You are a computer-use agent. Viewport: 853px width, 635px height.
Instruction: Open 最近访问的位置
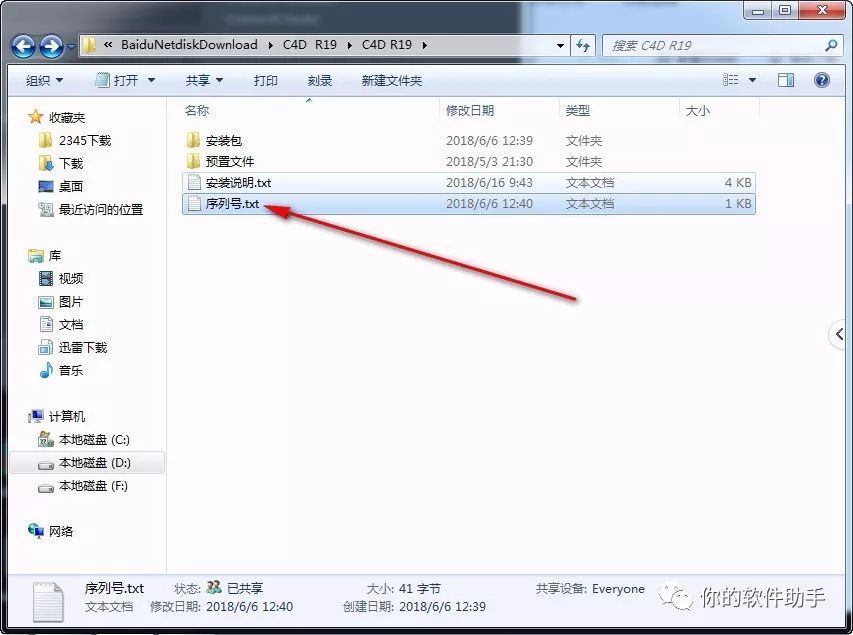click(101, 209)
